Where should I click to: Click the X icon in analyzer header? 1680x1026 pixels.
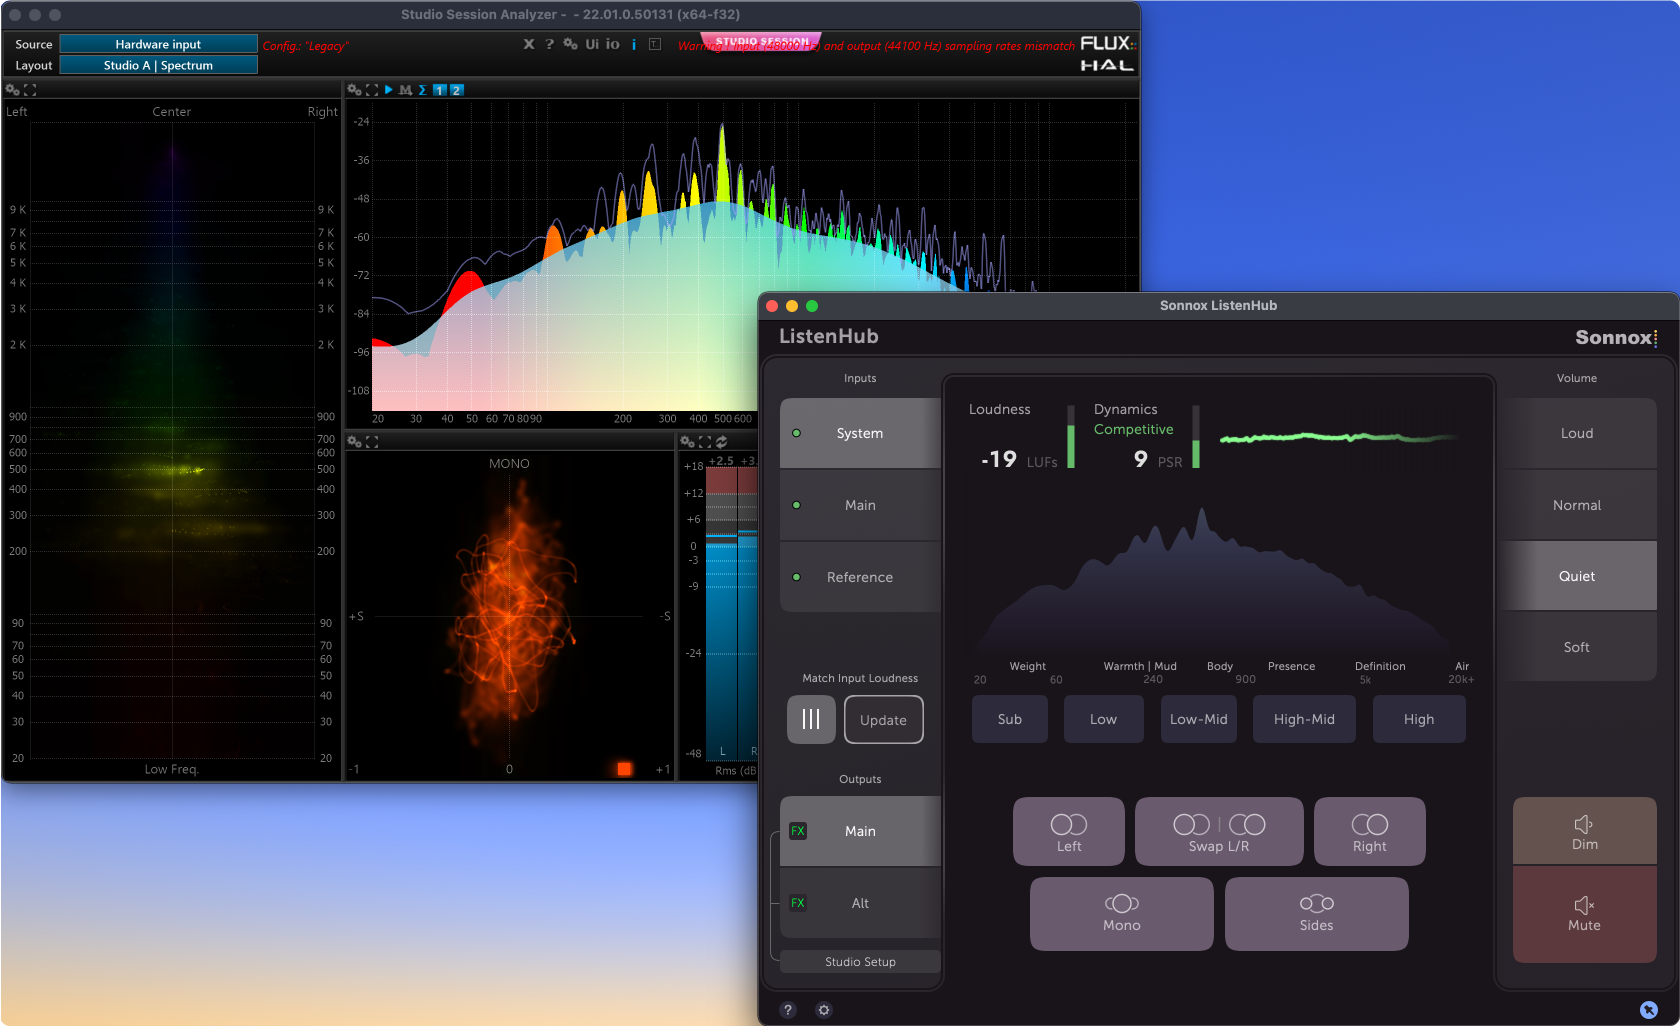pos(529,44)
